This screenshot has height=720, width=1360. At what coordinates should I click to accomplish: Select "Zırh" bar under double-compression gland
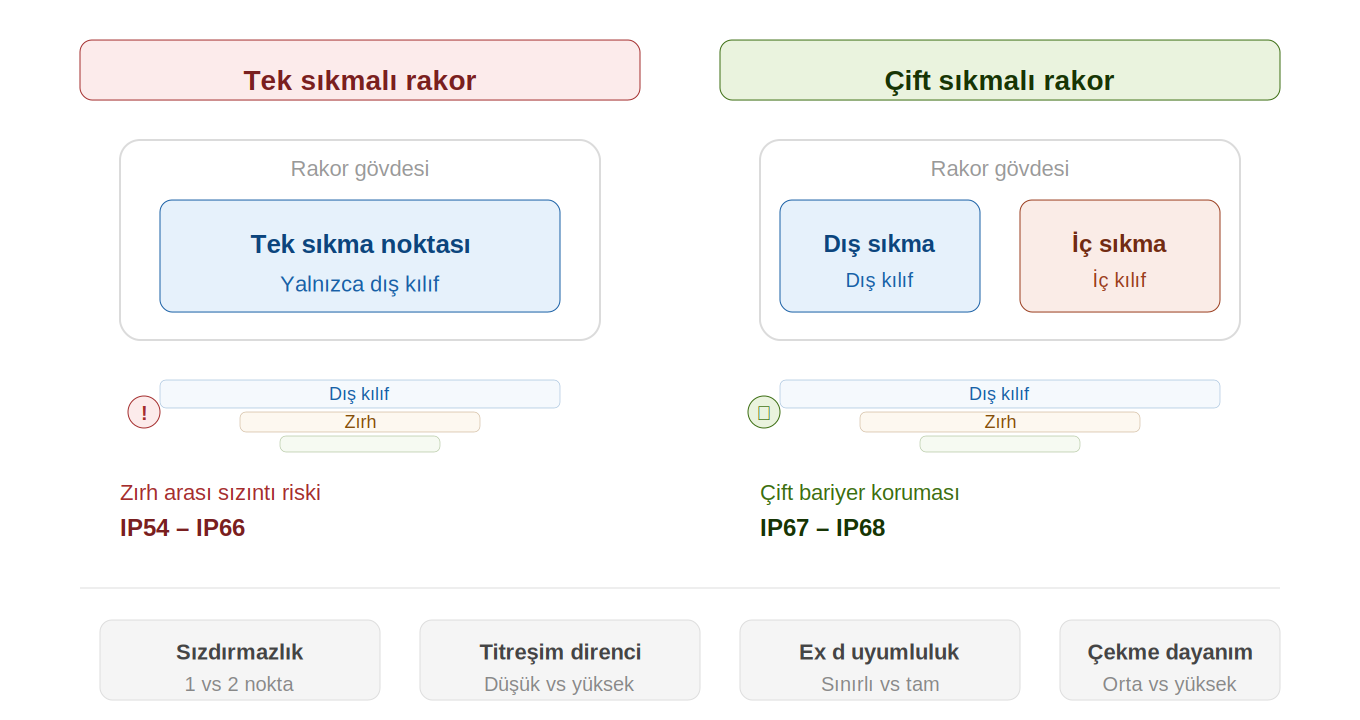pyautogui.click(x=1000, y=422)
